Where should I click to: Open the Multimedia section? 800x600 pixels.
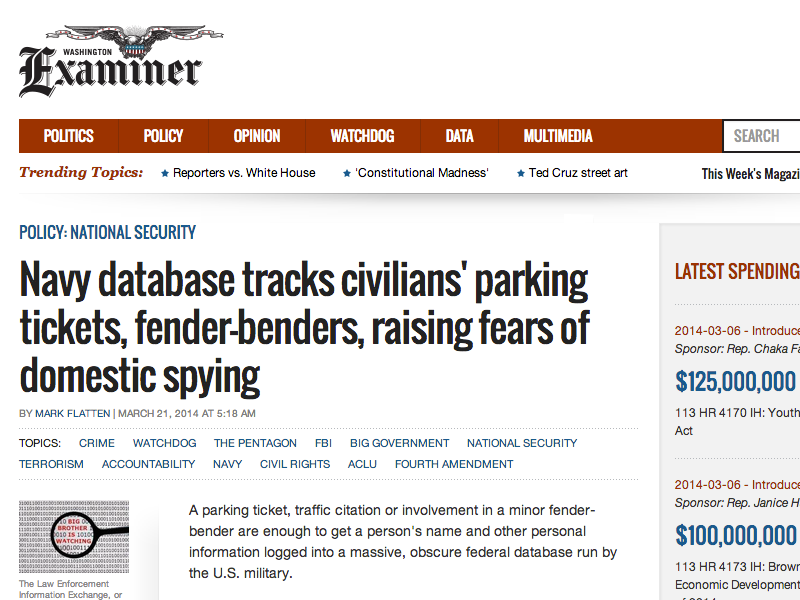(x=558, y=136)
